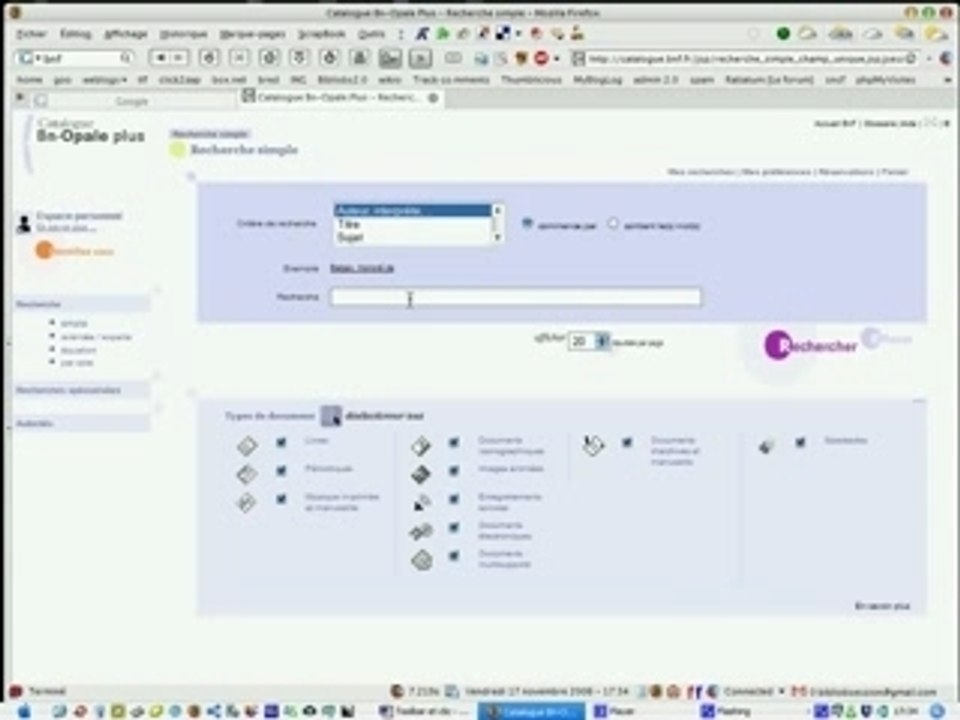Screen dimensions: 960x720
Task: Select 'Titre' in the search criteria list
Action: coord(413,225)
